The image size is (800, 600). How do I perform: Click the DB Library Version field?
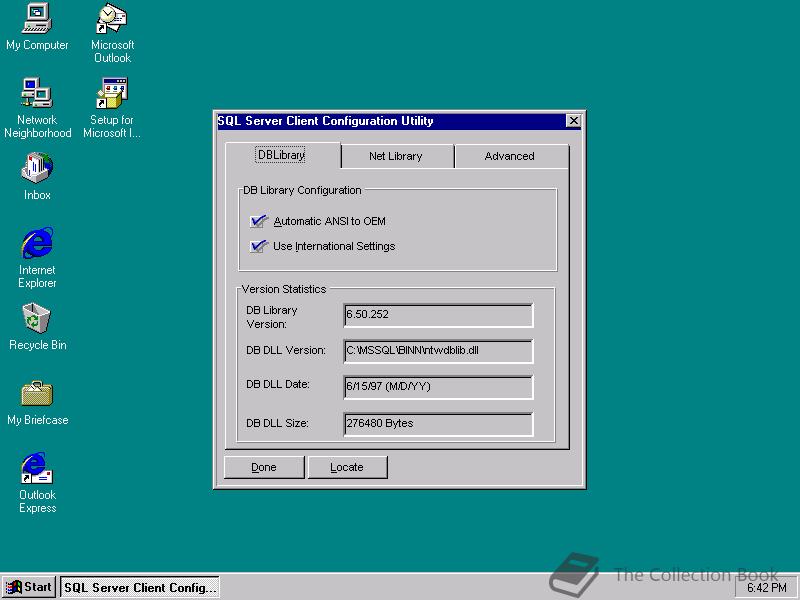(x=438, y=315)
